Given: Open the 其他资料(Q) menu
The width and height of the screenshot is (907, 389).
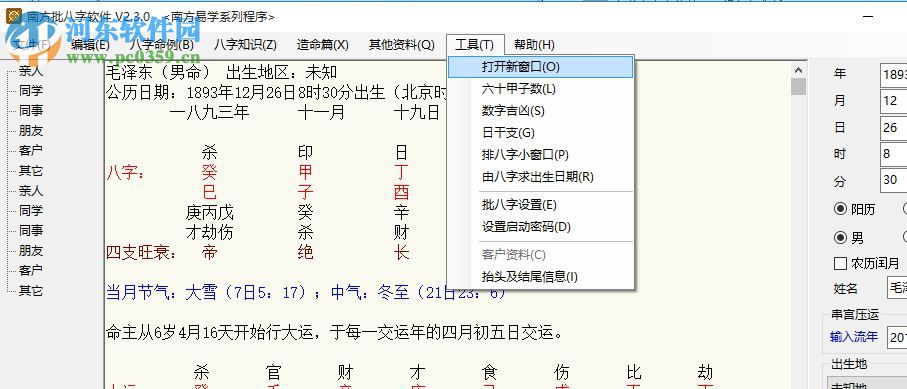Looking at the screenshot, I should click(401, 45).
